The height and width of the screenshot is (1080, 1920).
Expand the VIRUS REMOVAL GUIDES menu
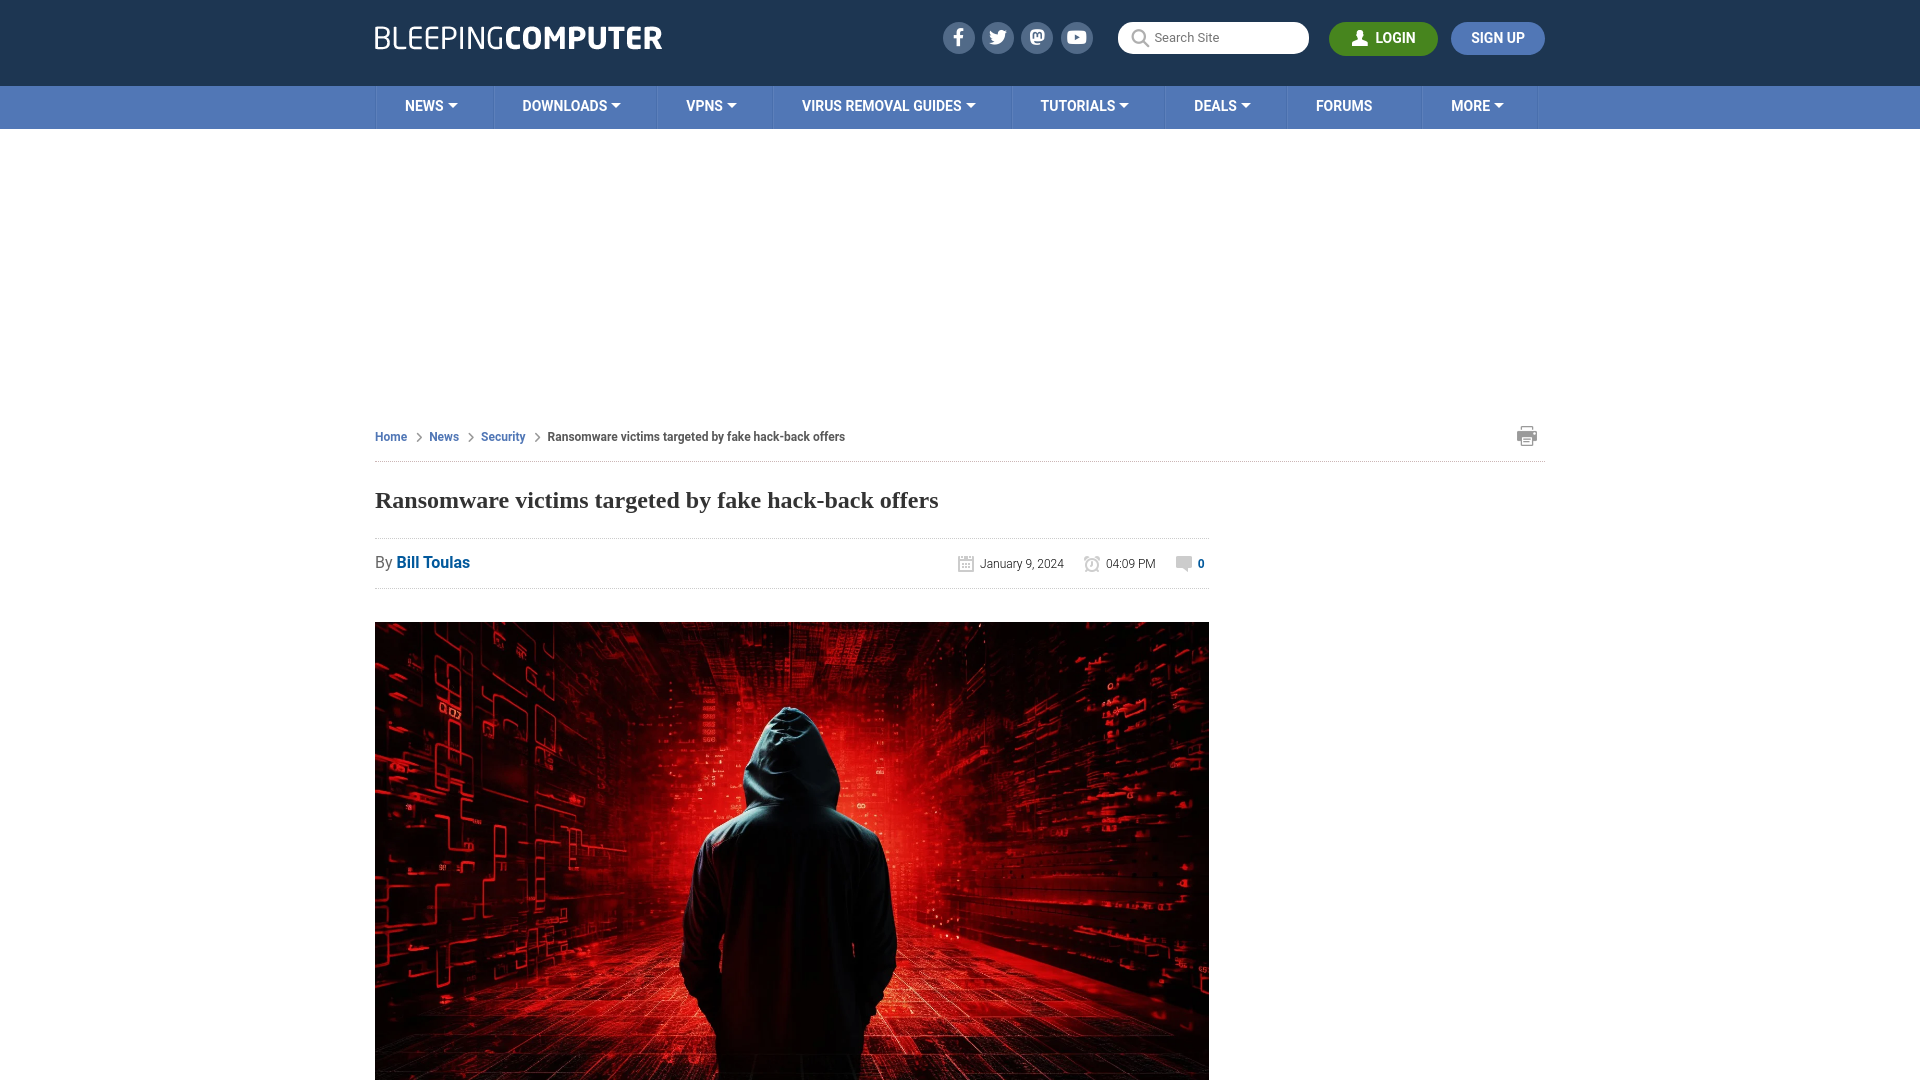click(887, 105)
